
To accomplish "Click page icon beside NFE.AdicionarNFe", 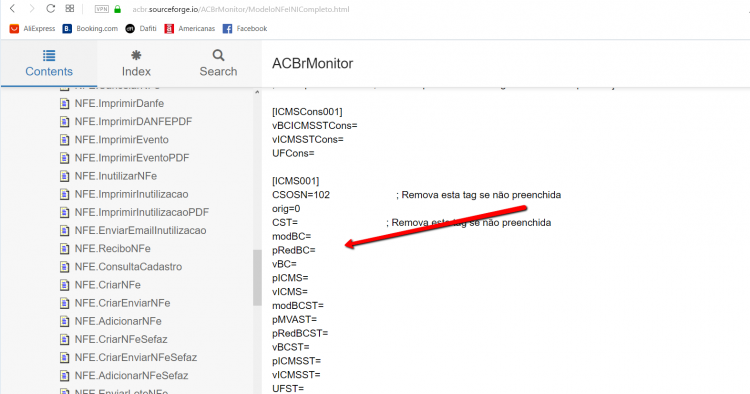I will pyautogui.click(x=65, y=322).
